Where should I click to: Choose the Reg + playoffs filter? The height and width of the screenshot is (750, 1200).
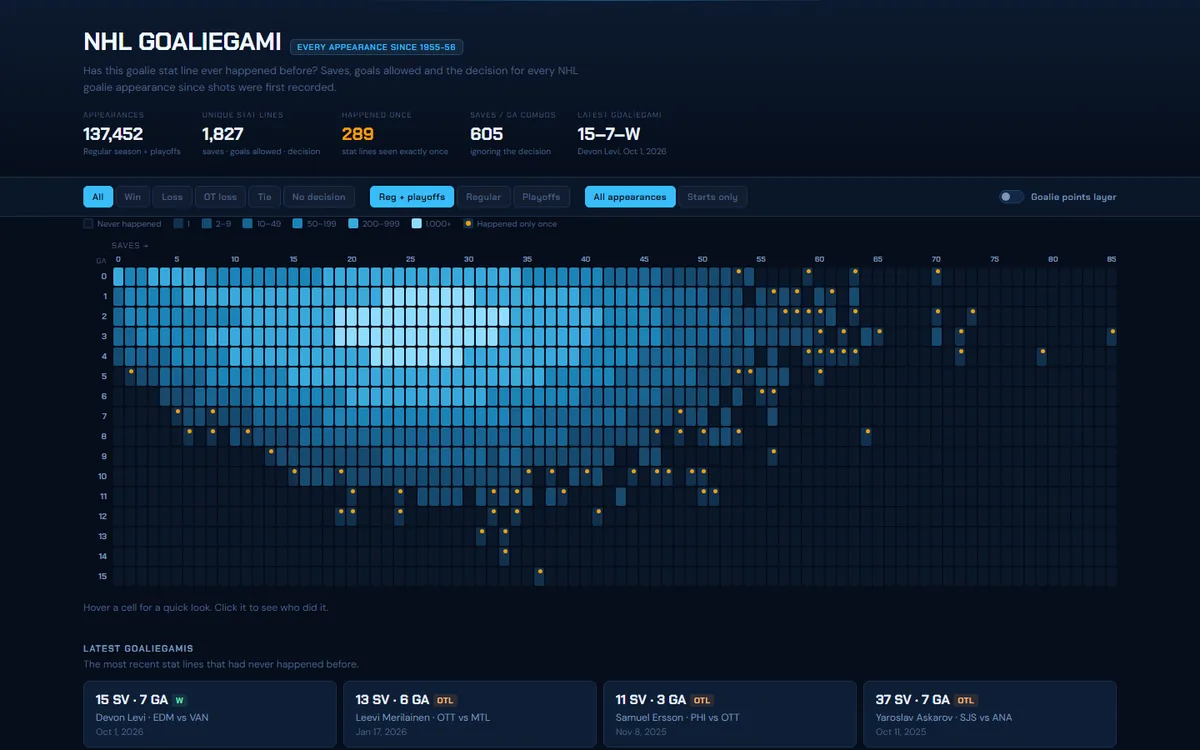[x=412, y=197]
